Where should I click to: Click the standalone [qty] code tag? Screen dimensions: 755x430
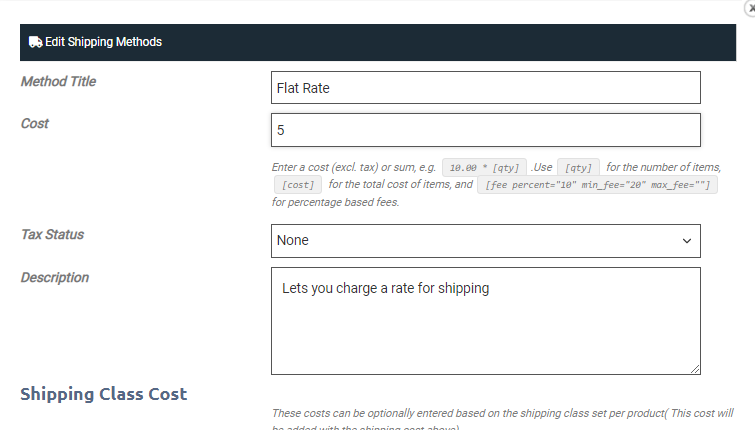pyautogui.click(x=578, y=168)
